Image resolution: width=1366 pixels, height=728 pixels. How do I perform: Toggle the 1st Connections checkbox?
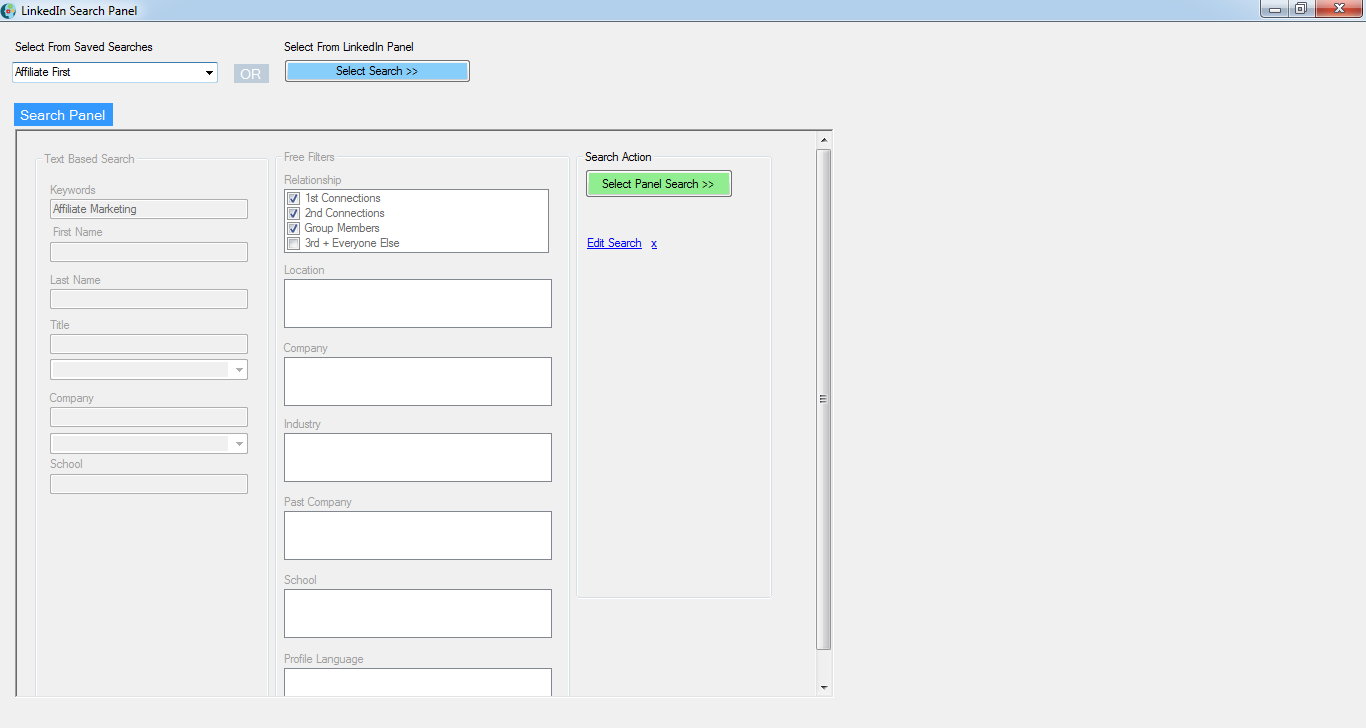294,198
